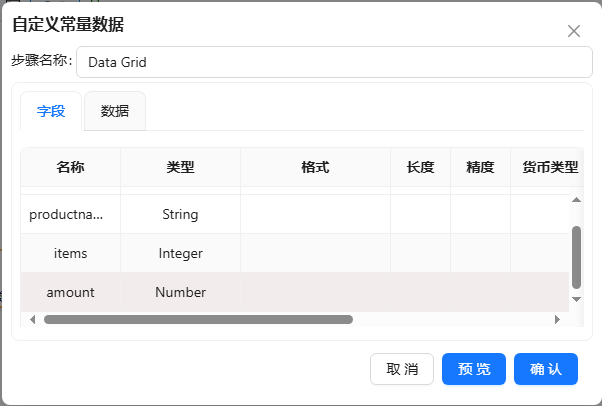Screen dimensions: 602x406
Task: Click the table's scroll down arrow
Action: [576, 298]
